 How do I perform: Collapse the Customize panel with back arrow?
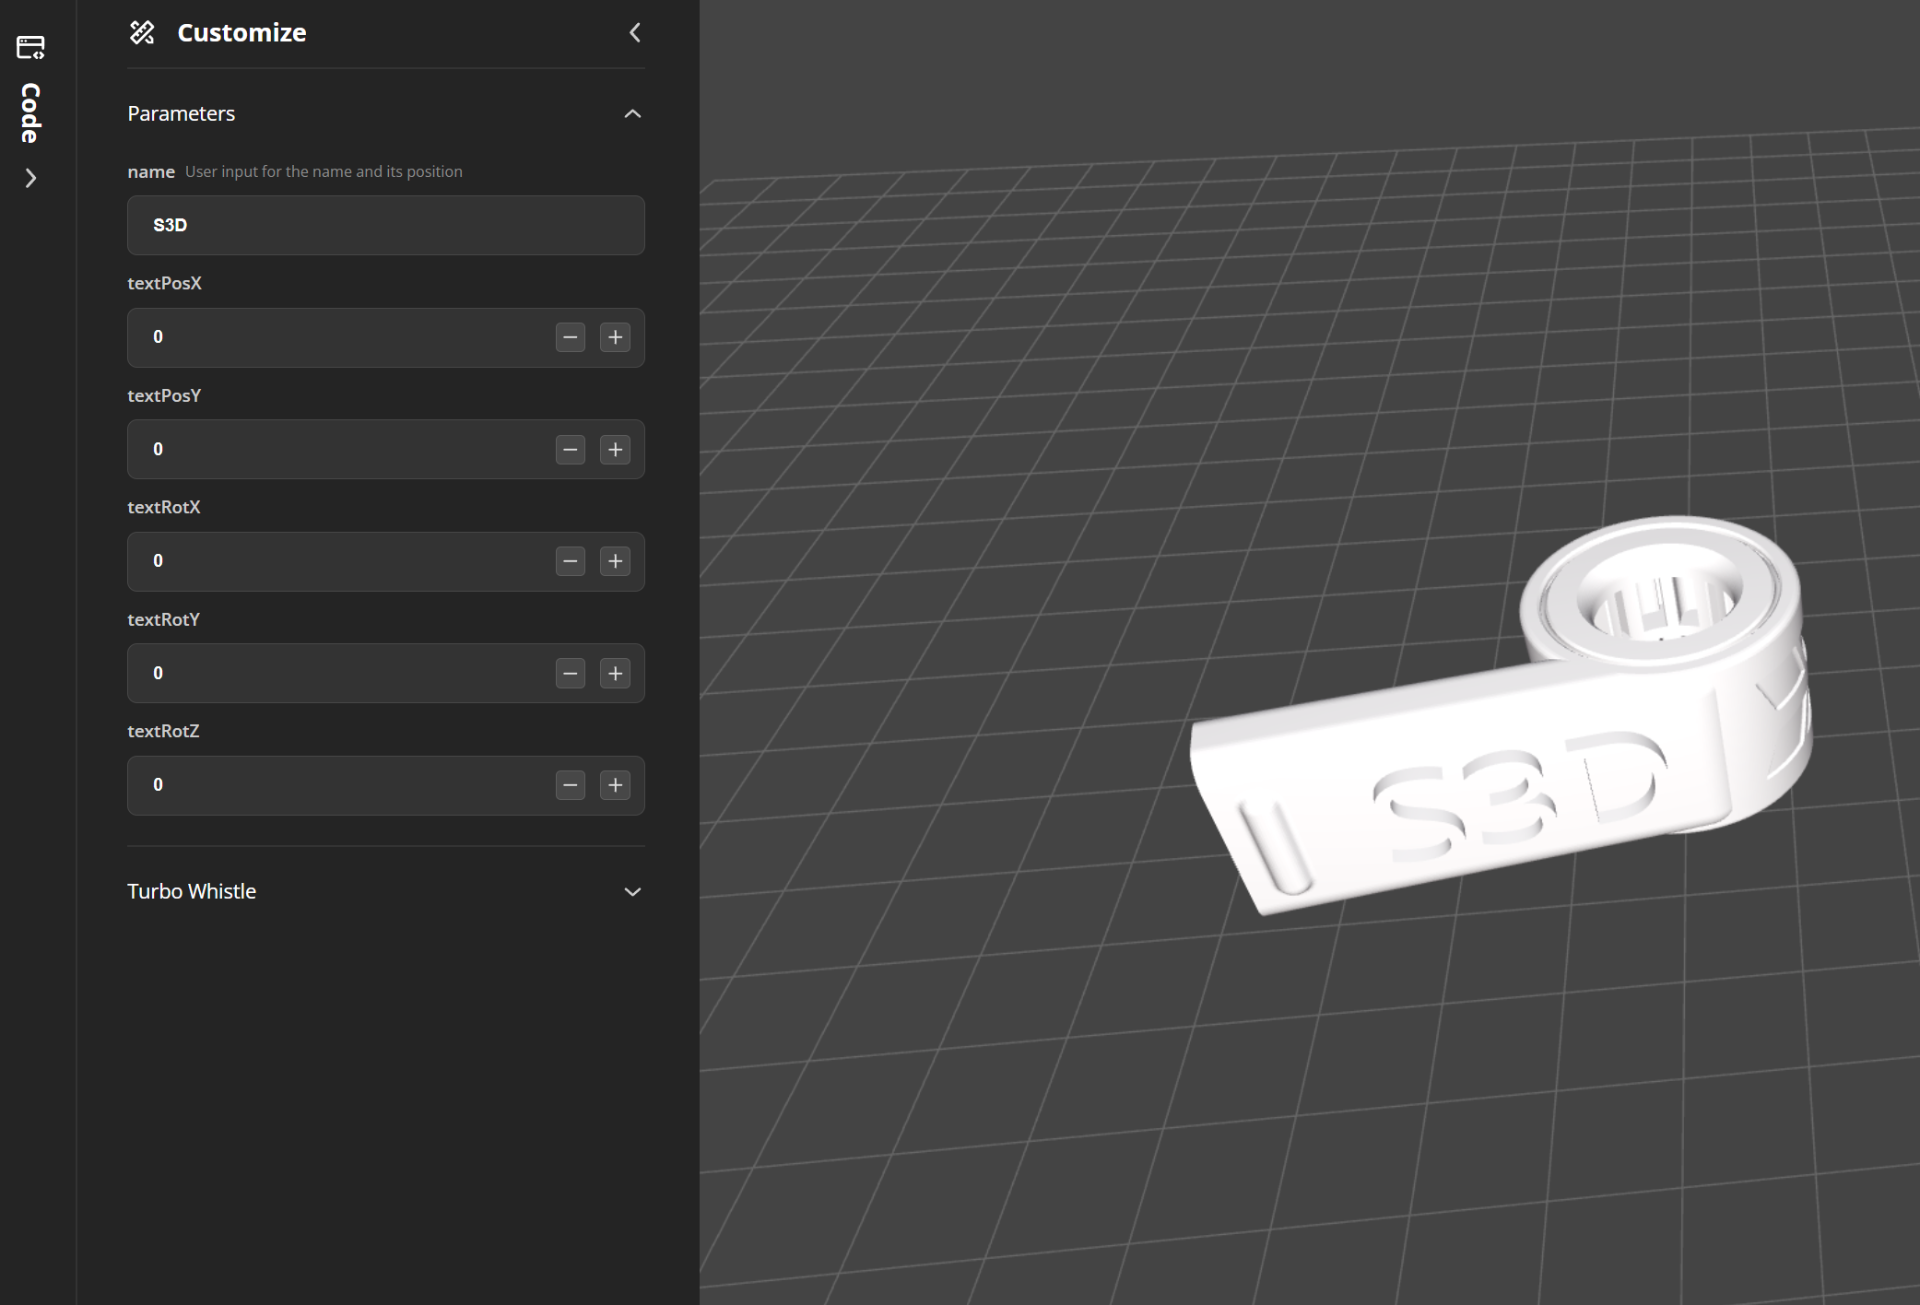(x=634, y=33)
